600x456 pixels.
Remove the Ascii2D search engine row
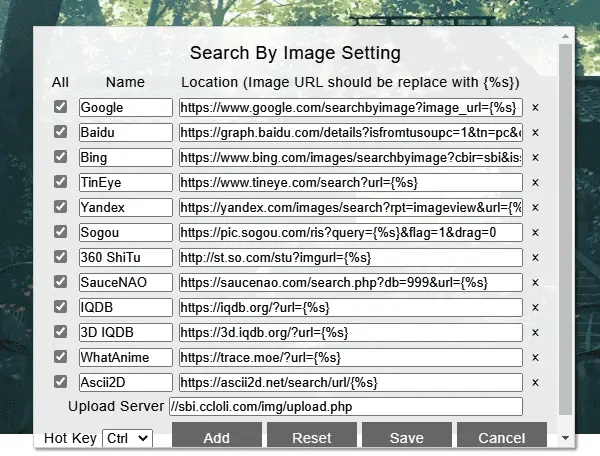pos(535,383)
